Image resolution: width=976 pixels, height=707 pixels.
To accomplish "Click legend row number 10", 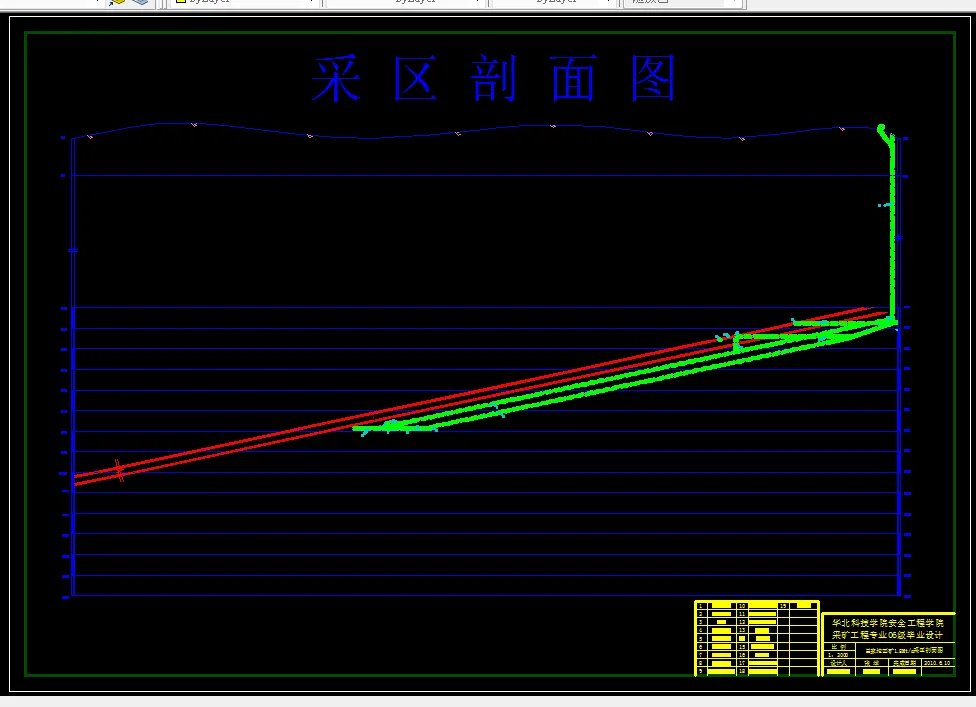I will tap(741, 606).
